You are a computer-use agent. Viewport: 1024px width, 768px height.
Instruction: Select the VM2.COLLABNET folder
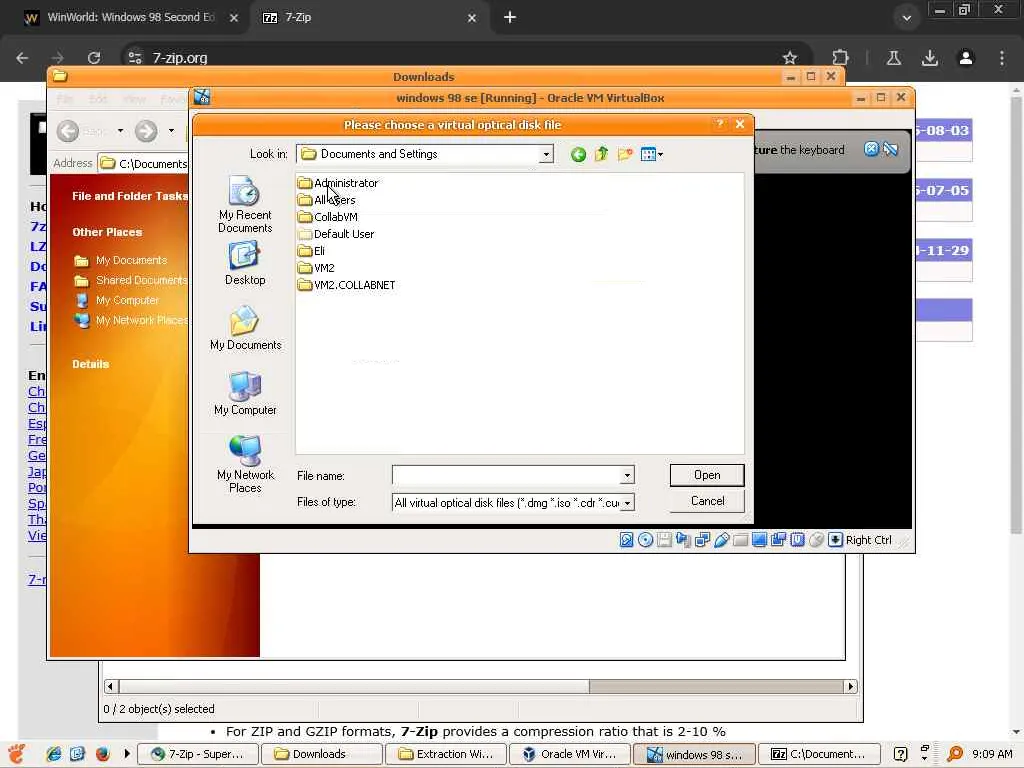click(346, 285)
